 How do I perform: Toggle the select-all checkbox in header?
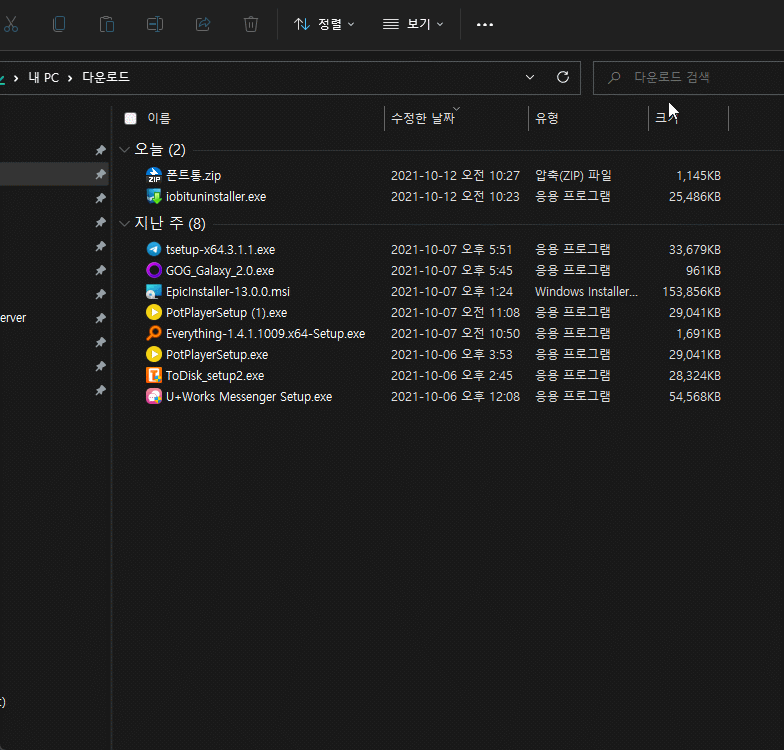coord(130,118)
